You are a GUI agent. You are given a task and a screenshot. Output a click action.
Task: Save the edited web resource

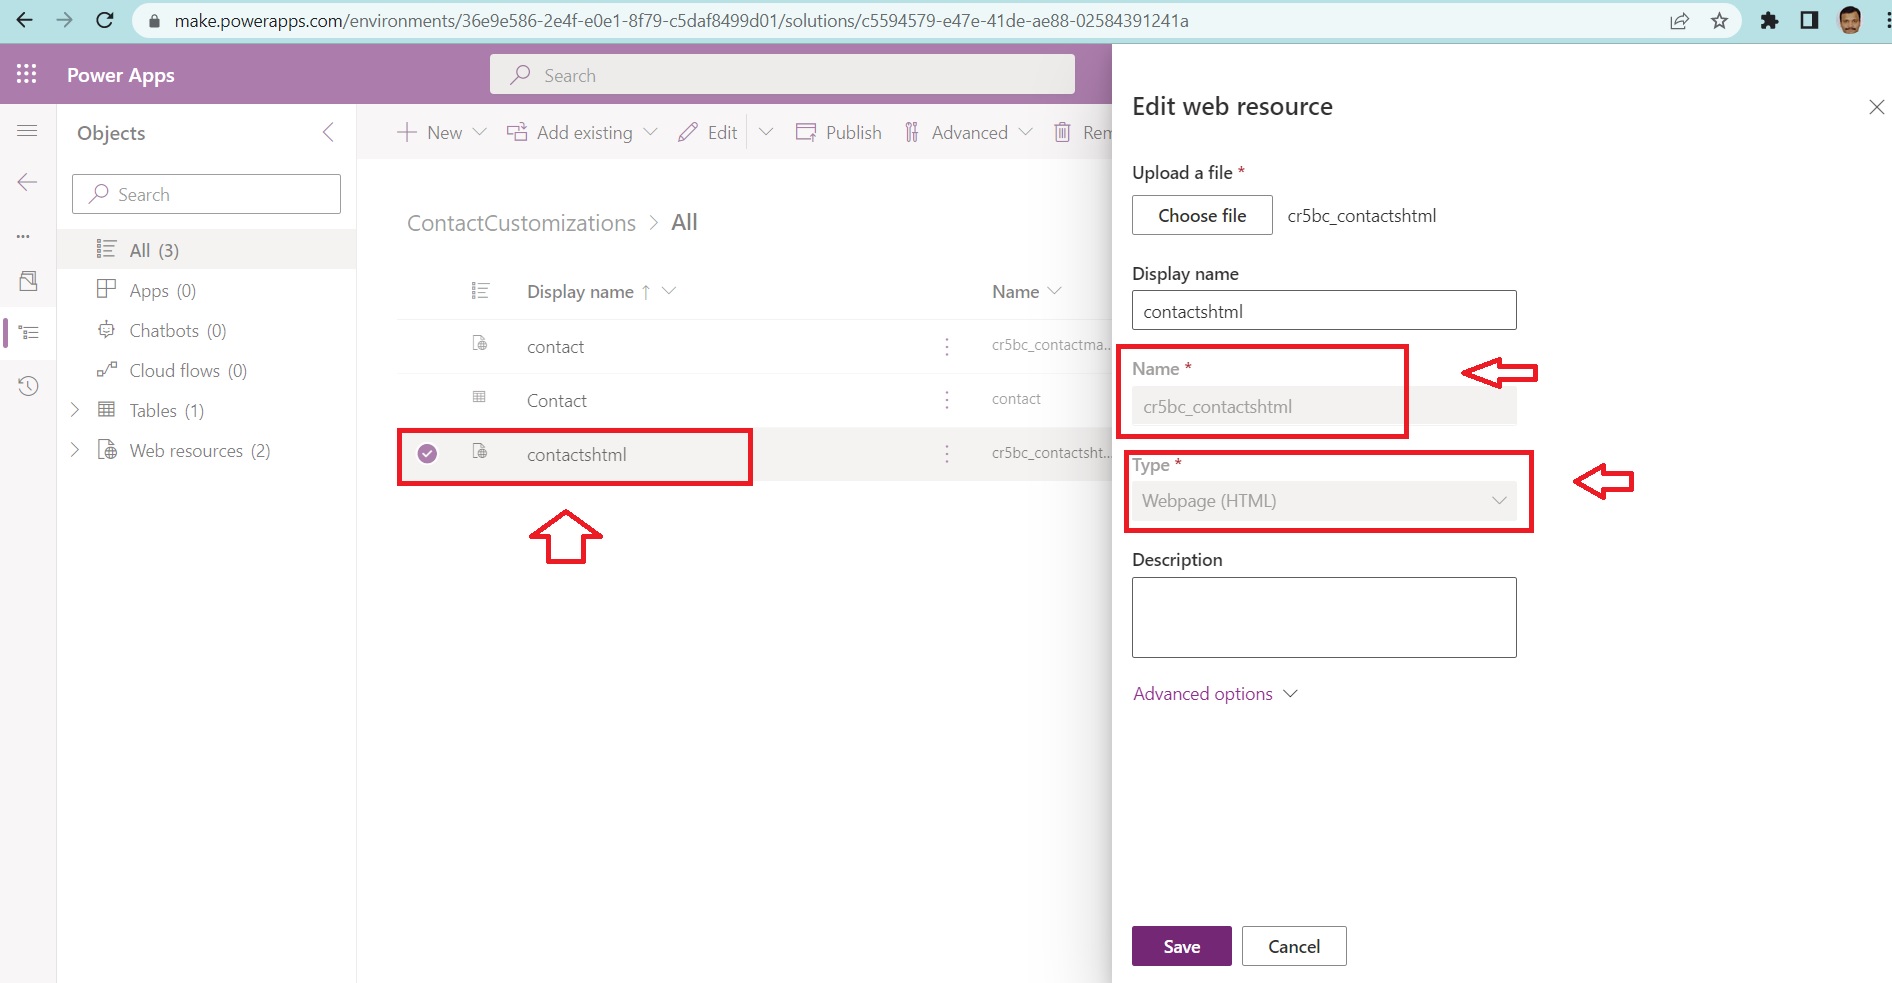point(1181,946)
